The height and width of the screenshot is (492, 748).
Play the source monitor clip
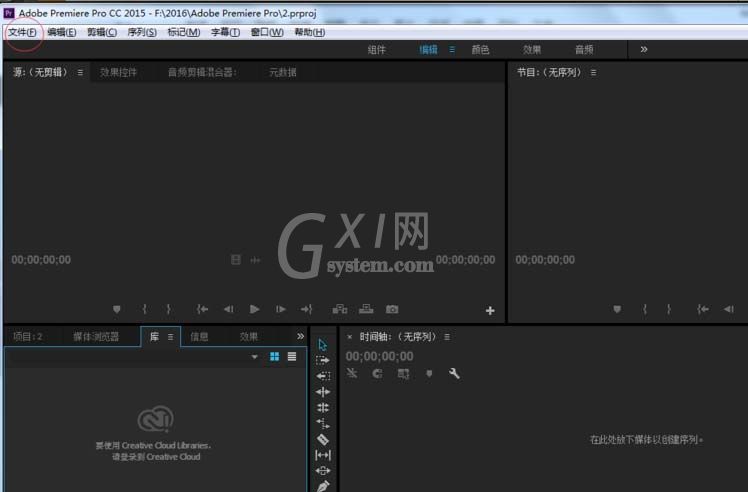(254, 309)
